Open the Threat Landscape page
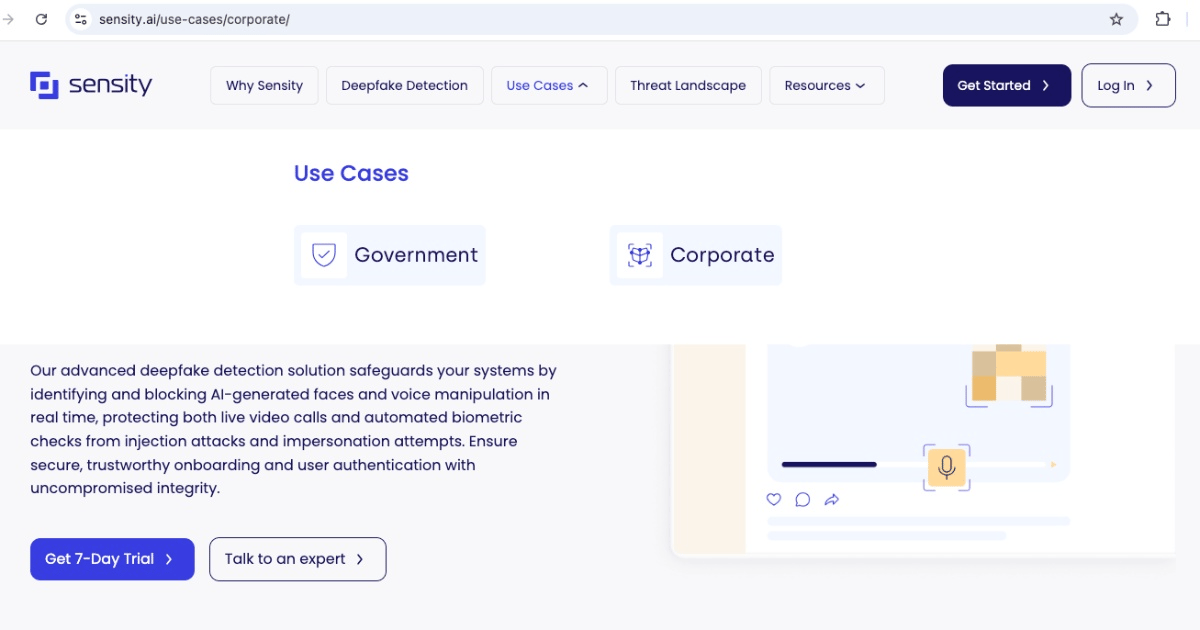 [x=687, y=85]
